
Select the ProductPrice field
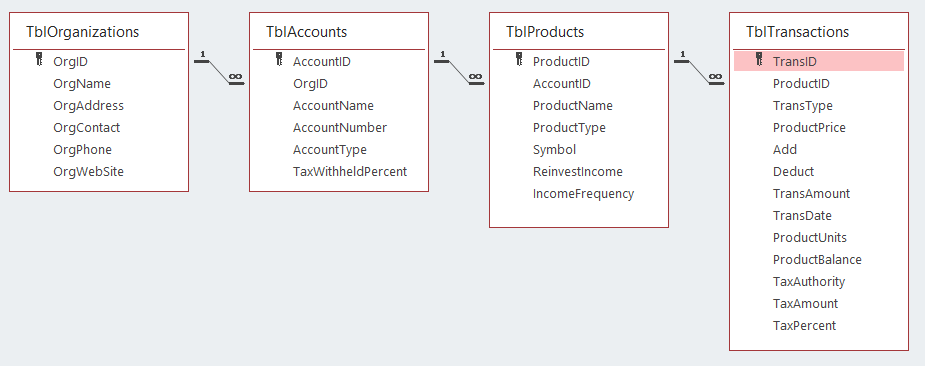[809, 128]
